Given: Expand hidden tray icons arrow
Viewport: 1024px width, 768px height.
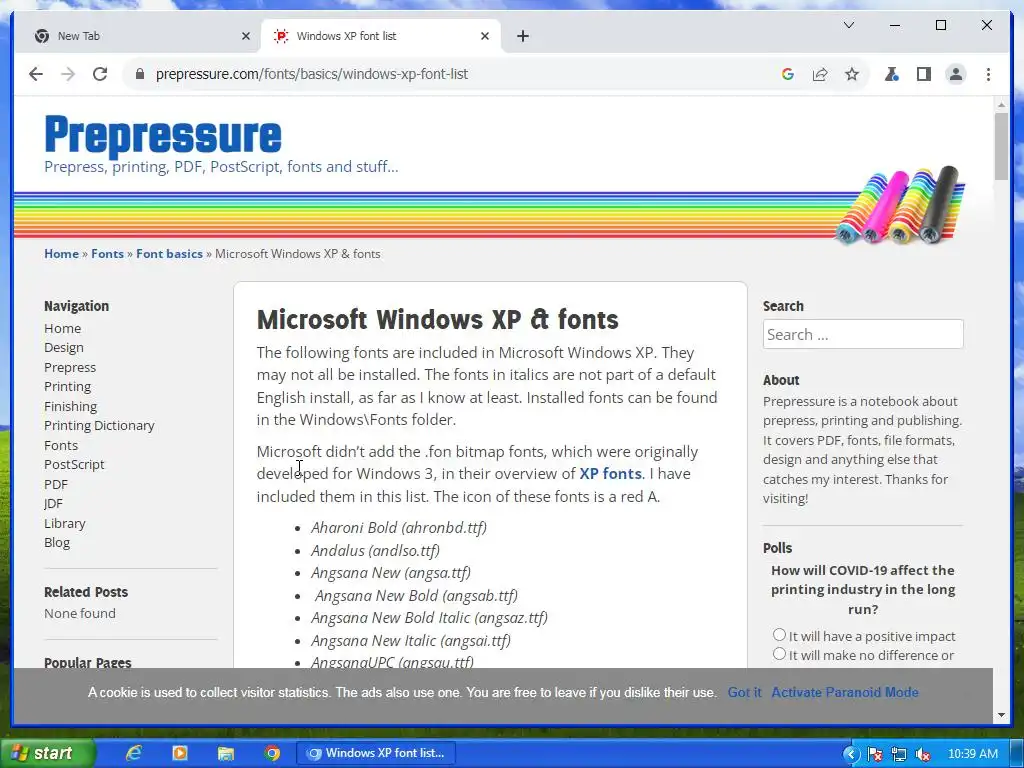Looking at the screenshot, I should point(850,754).
